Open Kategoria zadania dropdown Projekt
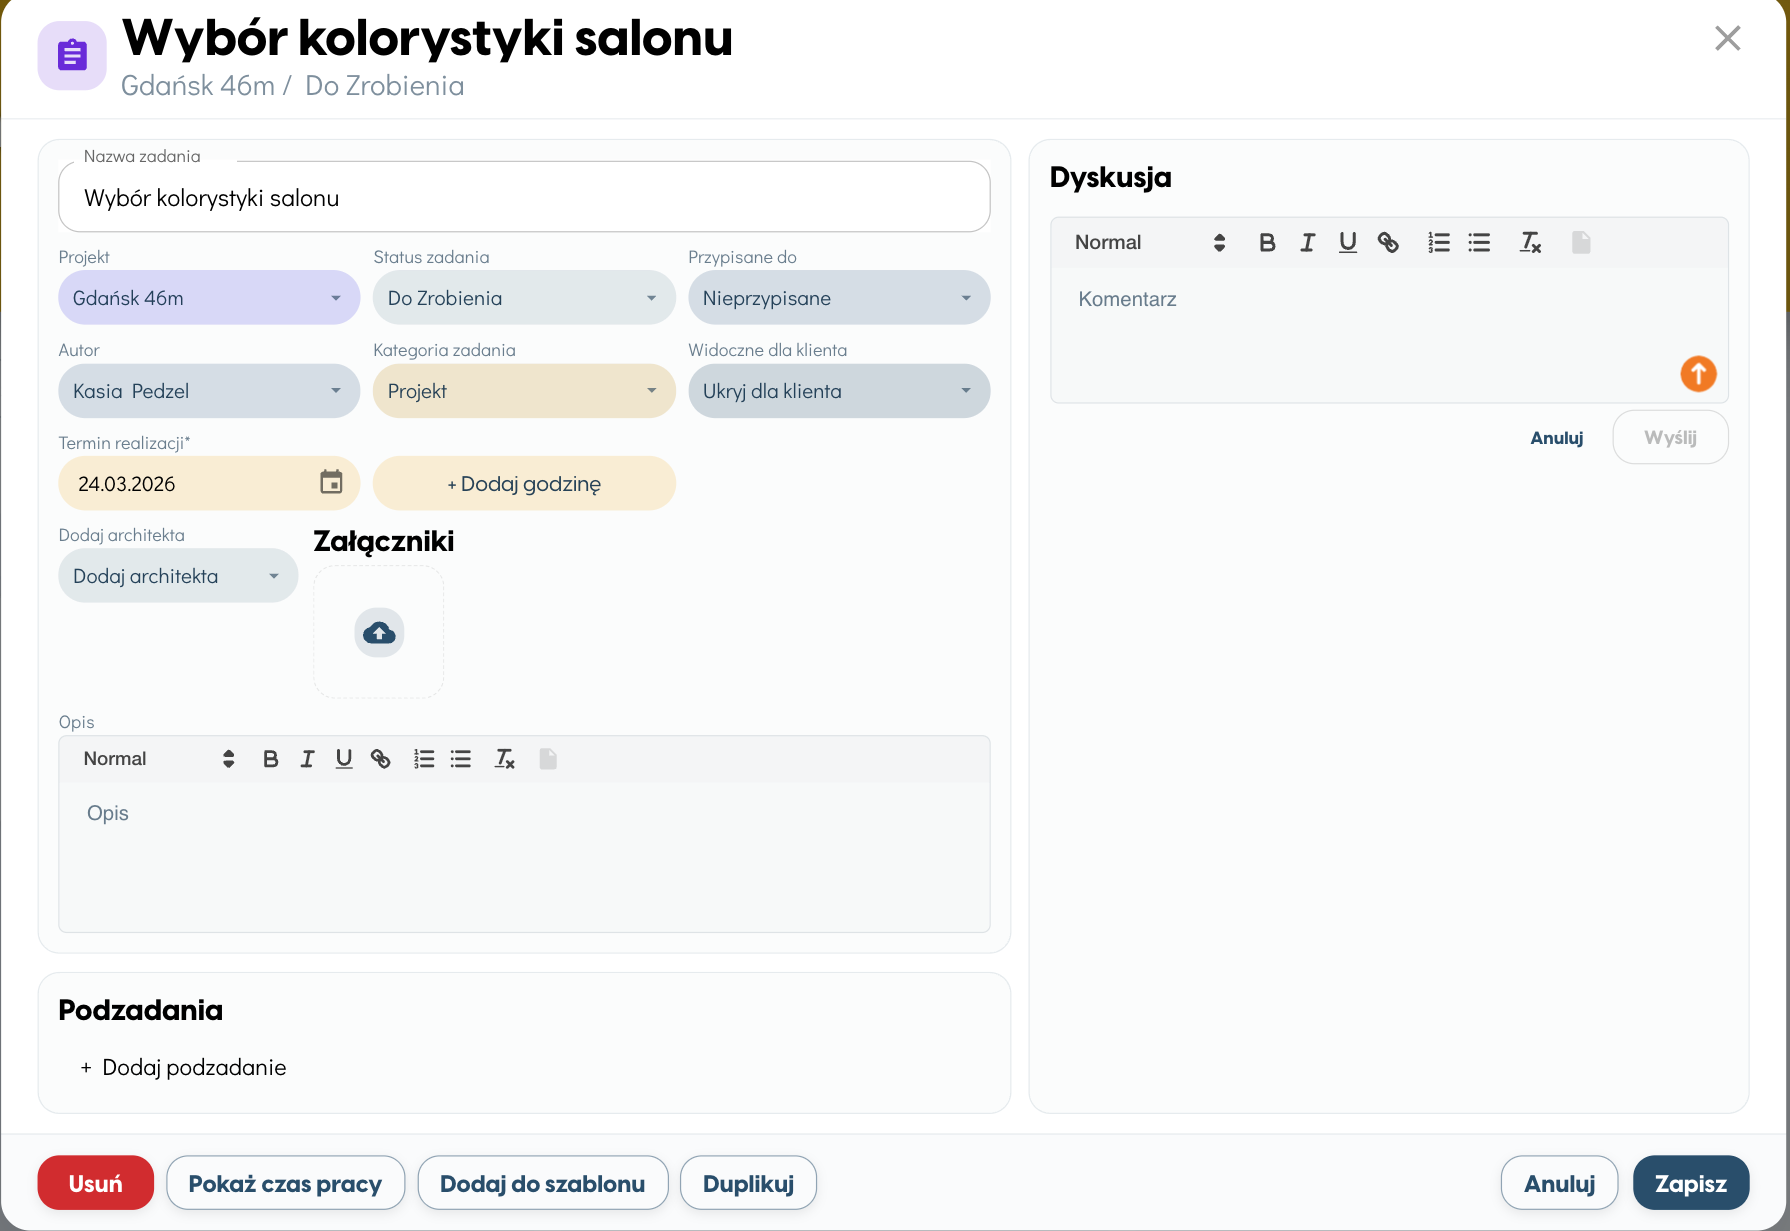 point(524,391)
